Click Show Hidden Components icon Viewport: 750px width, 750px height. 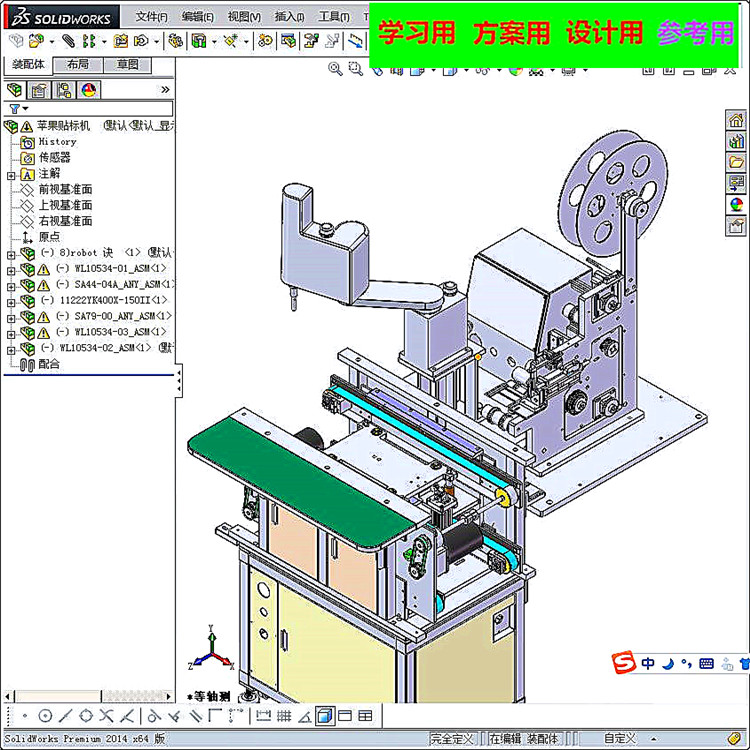[175, 41]
